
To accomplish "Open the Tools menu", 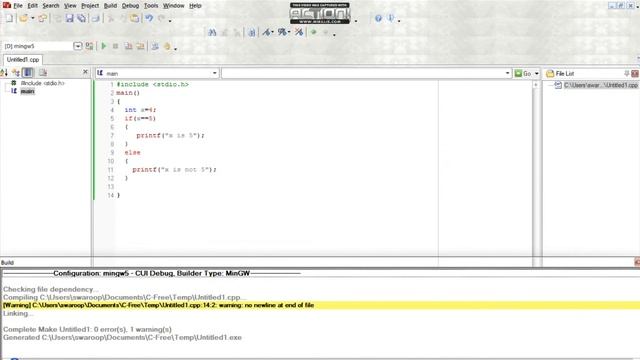I will click(x=151, y=6).
